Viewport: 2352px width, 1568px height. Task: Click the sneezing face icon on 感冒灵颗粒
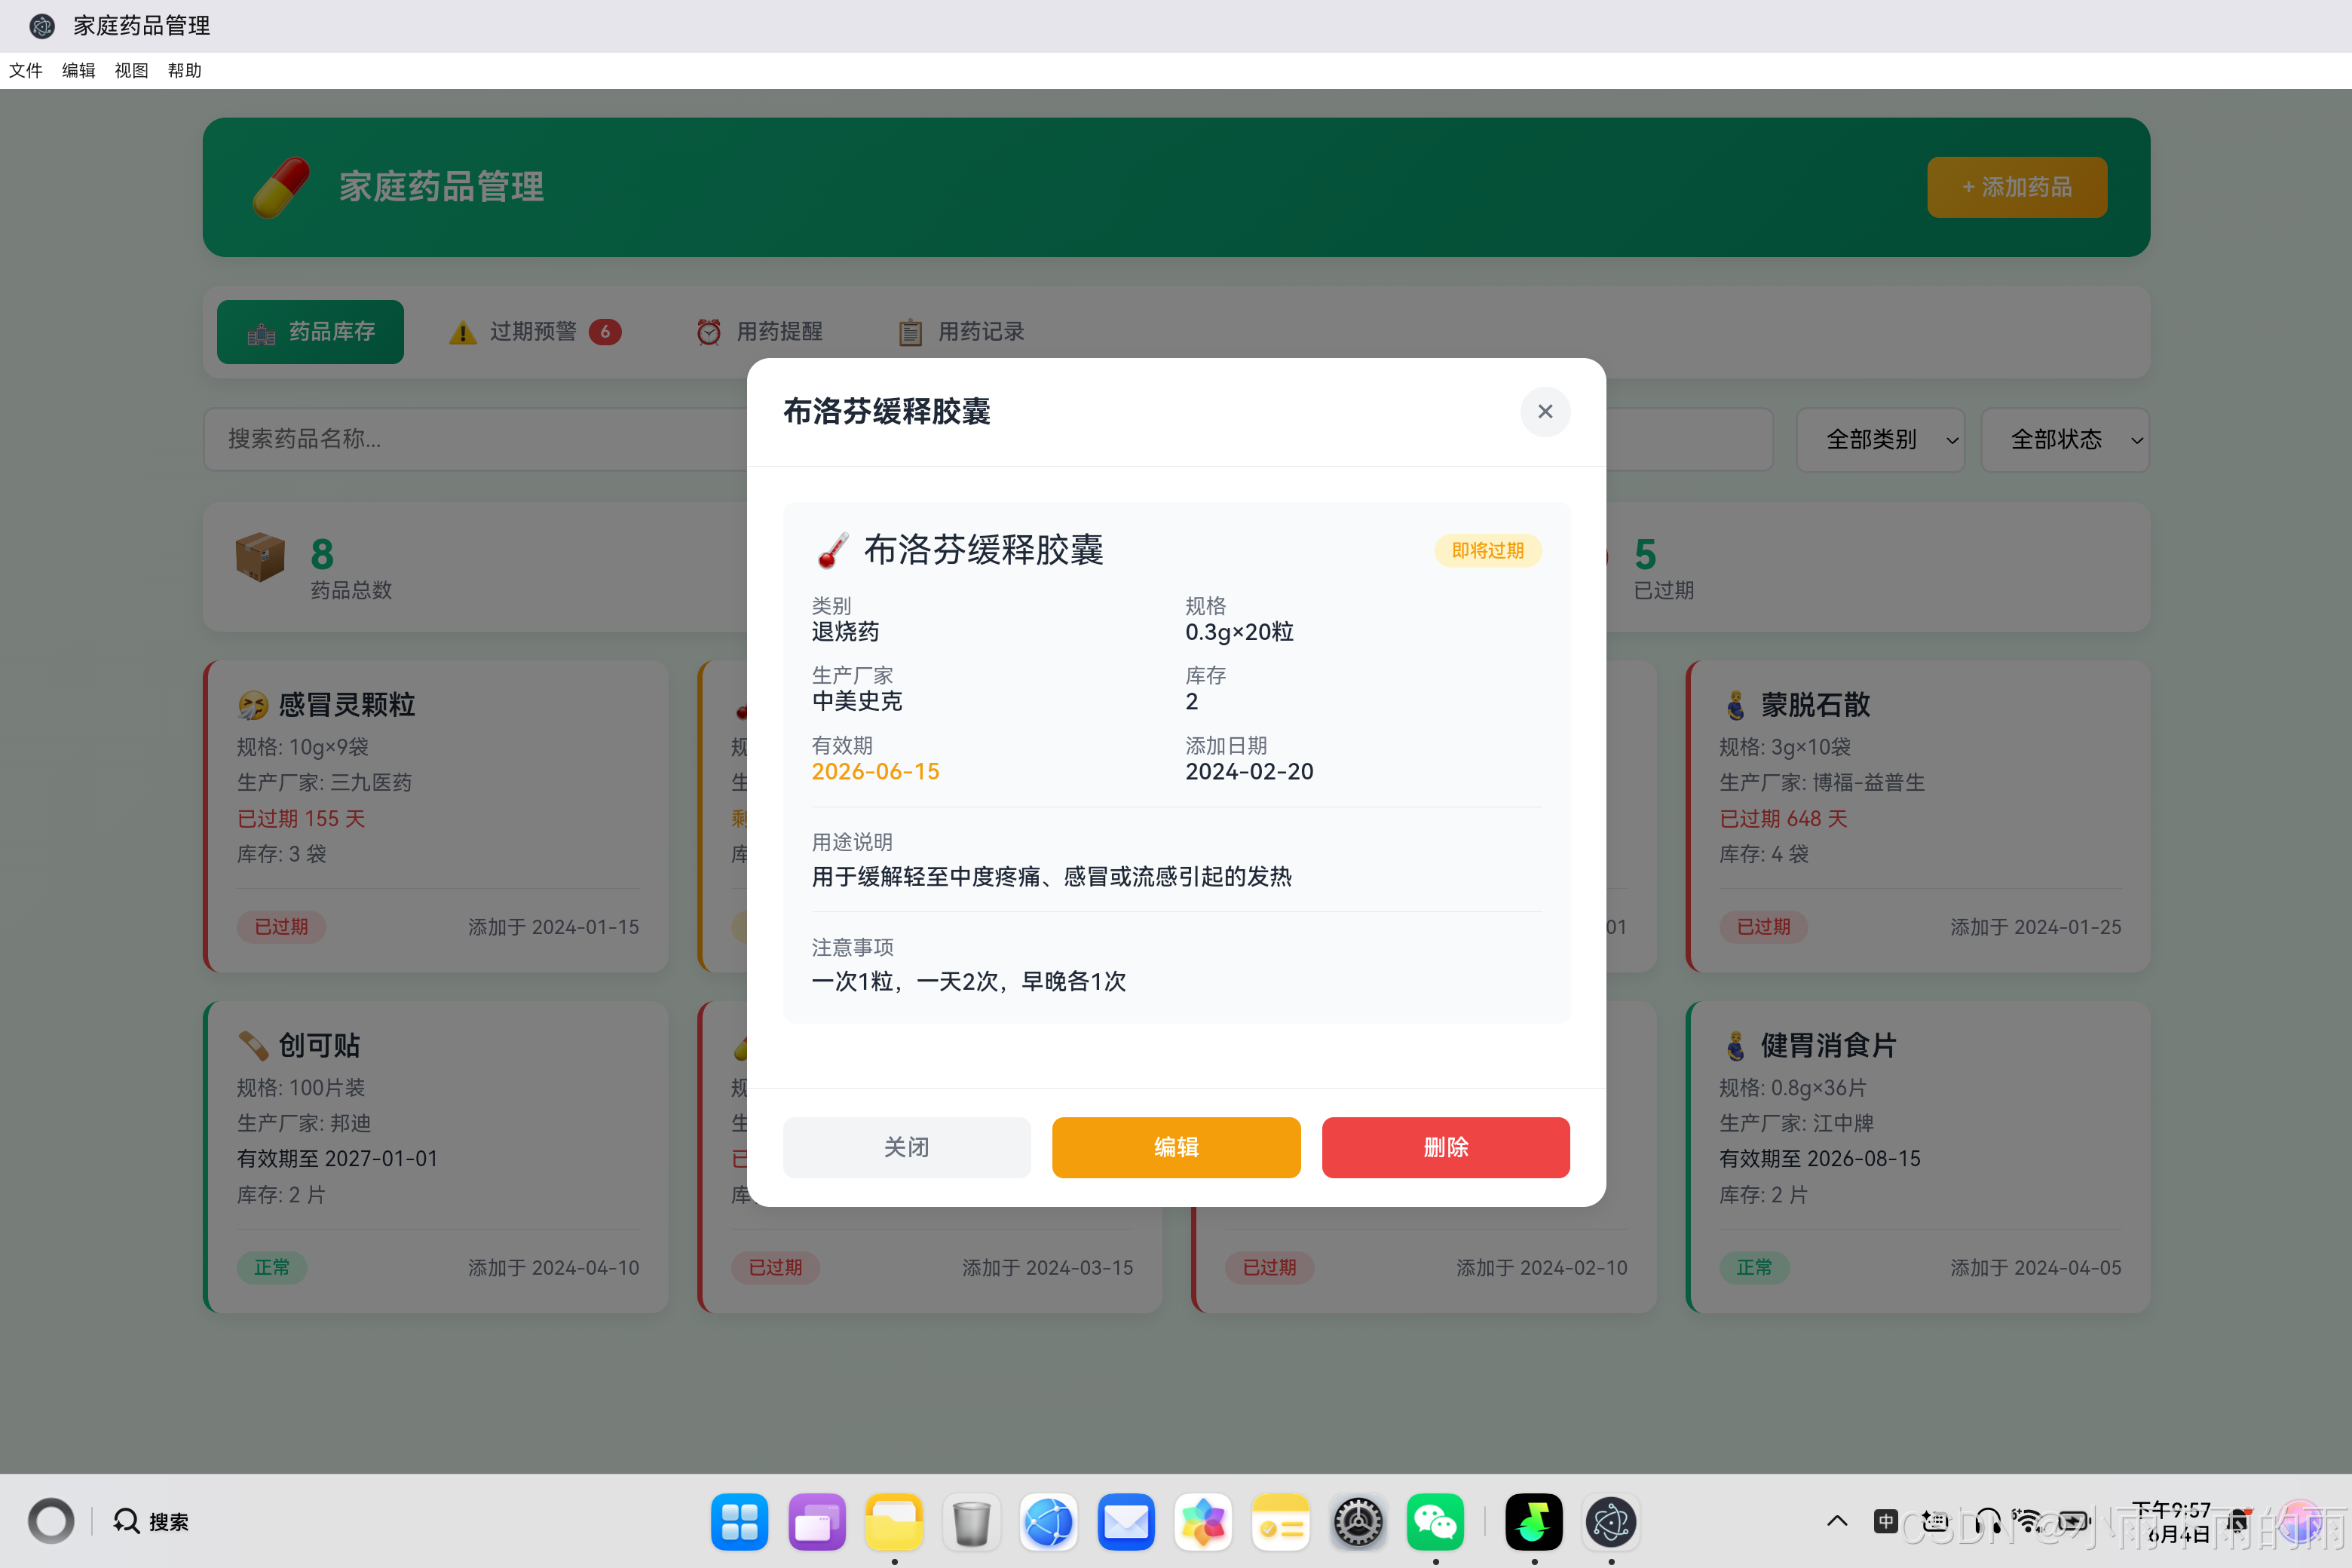[x=253, y=705]
